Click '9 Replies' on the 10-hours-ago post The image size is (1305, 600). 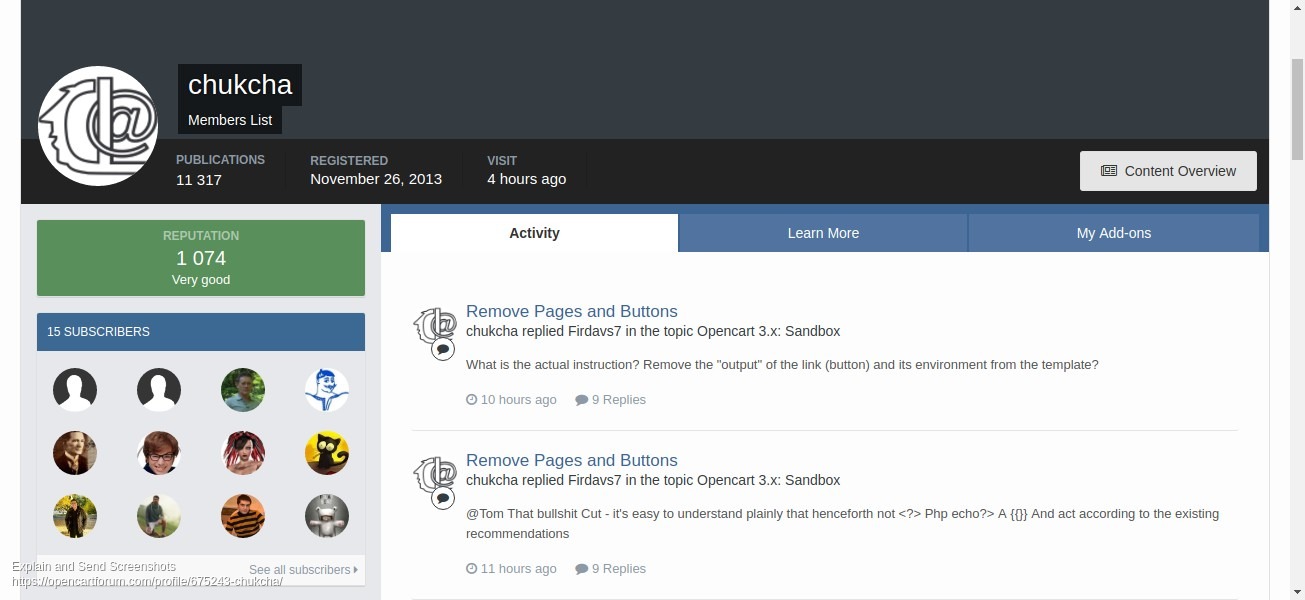[610, 400]
